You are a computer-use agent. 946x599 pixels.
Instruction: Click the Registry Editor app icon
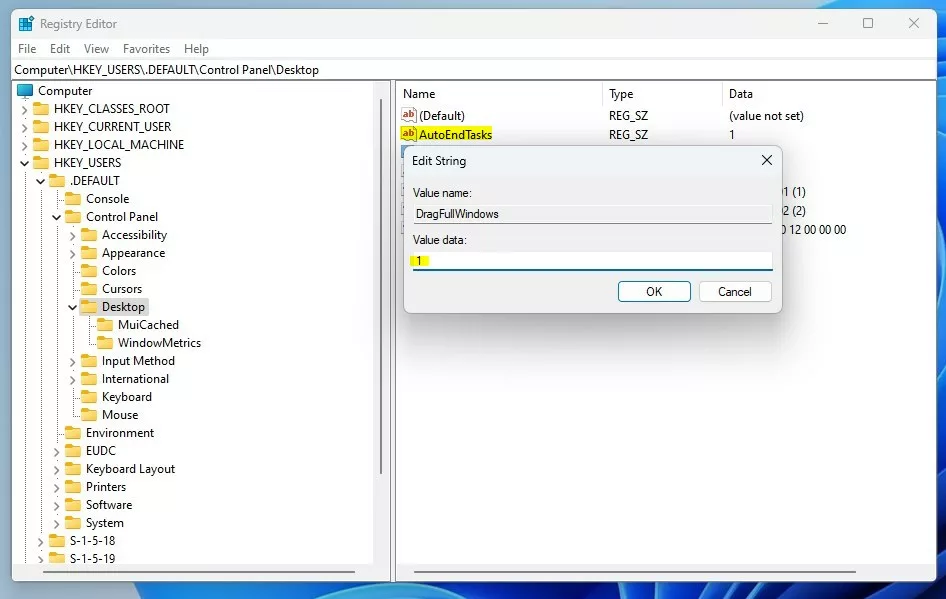26,24
